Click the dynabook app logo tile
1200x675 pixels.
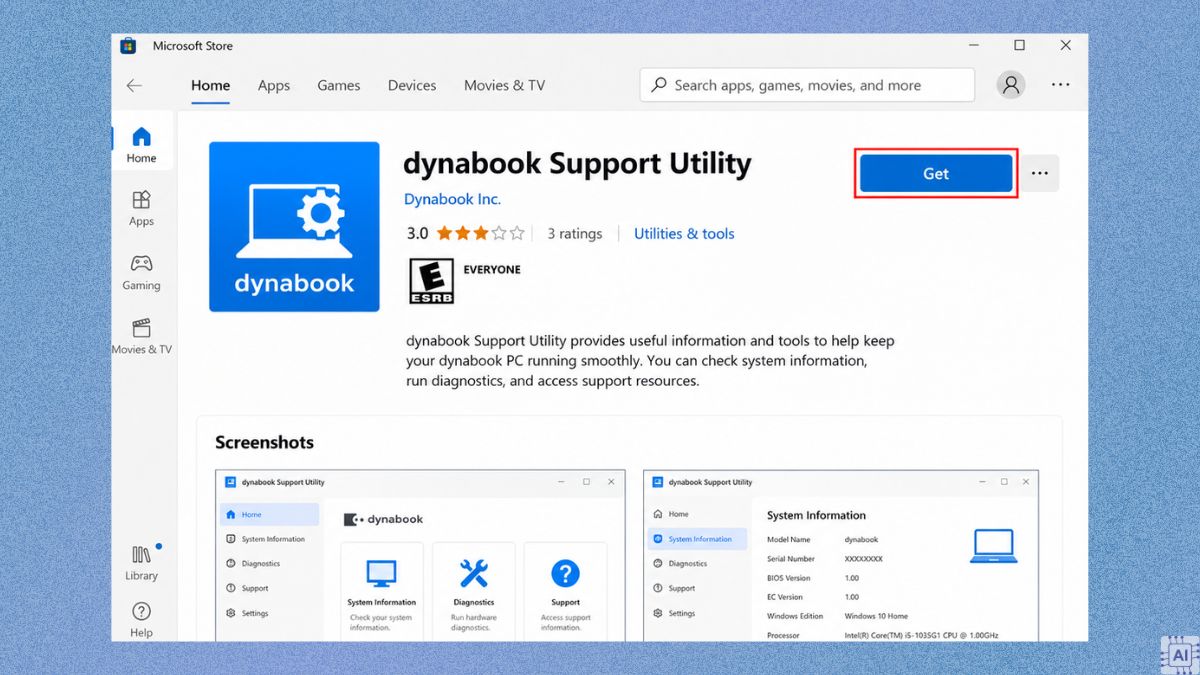coord(294,227)
